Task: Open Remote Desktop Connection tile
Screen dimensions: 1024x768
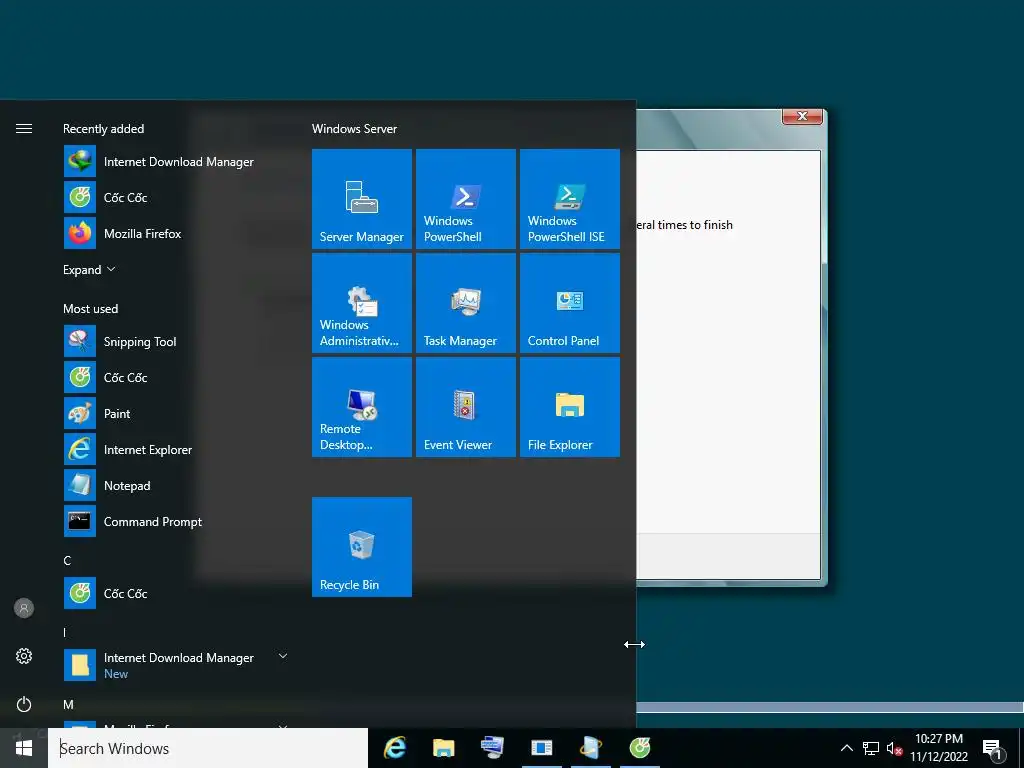Action: pyautogui.click(x=362, y=406)
